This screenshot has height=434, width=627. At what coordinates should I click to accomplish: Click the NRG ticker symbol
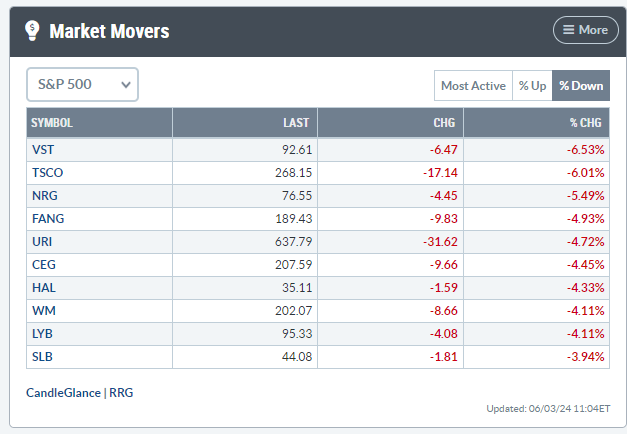coord(45,196)
